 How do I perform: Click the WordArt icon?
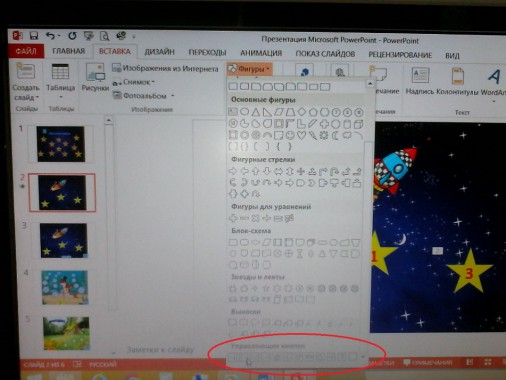(494, 77)
